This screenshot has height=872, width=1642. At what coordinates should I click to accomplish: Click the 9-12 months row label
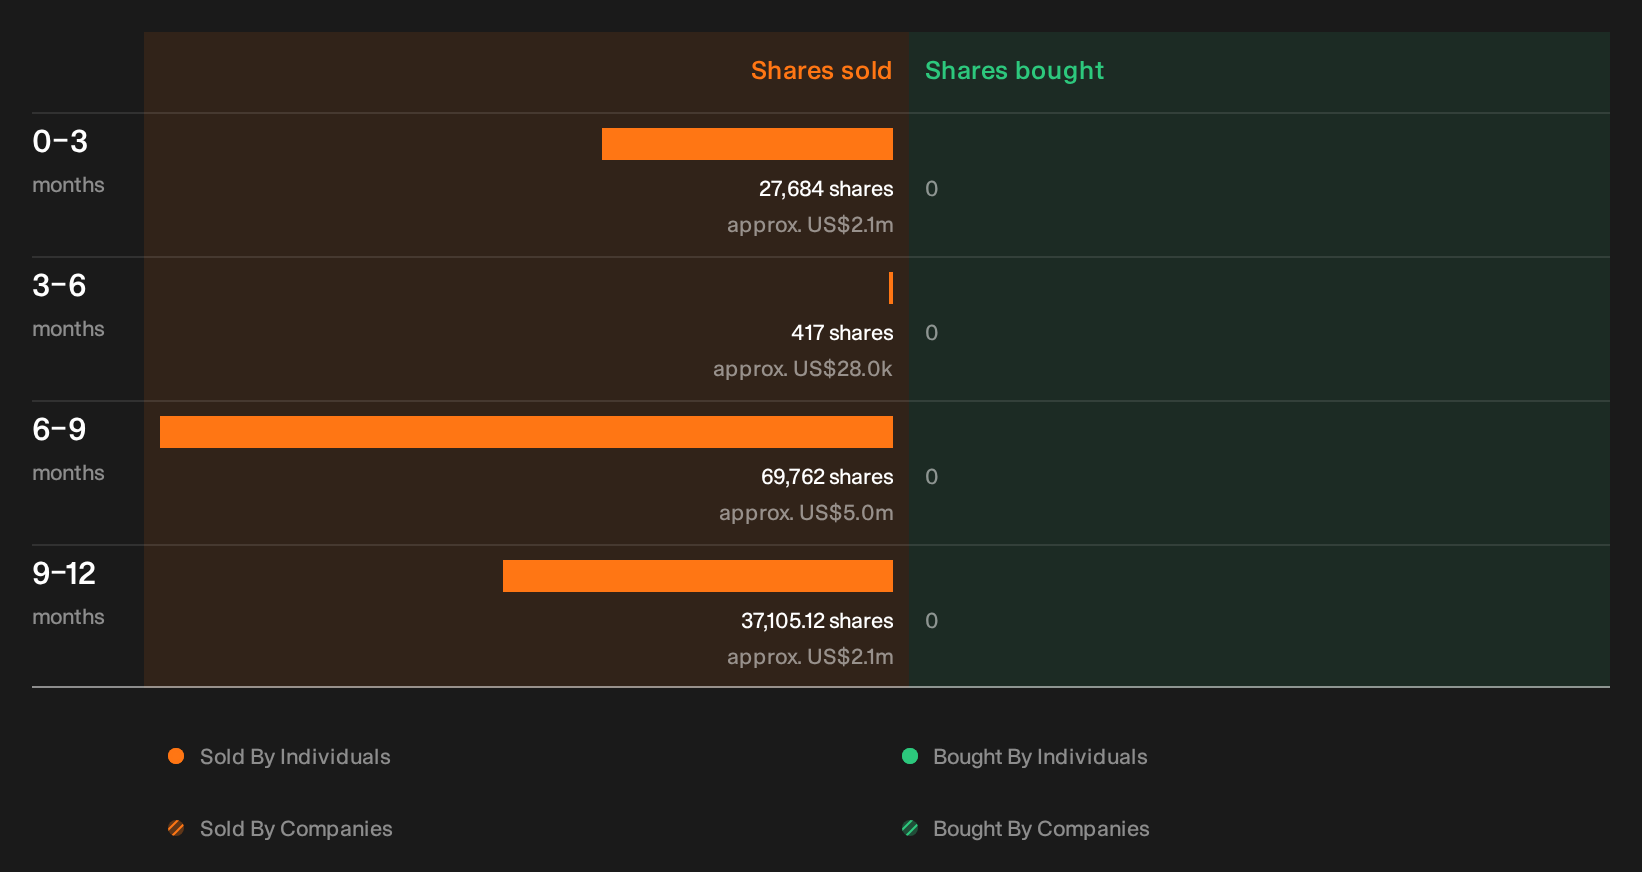point(68,593)
